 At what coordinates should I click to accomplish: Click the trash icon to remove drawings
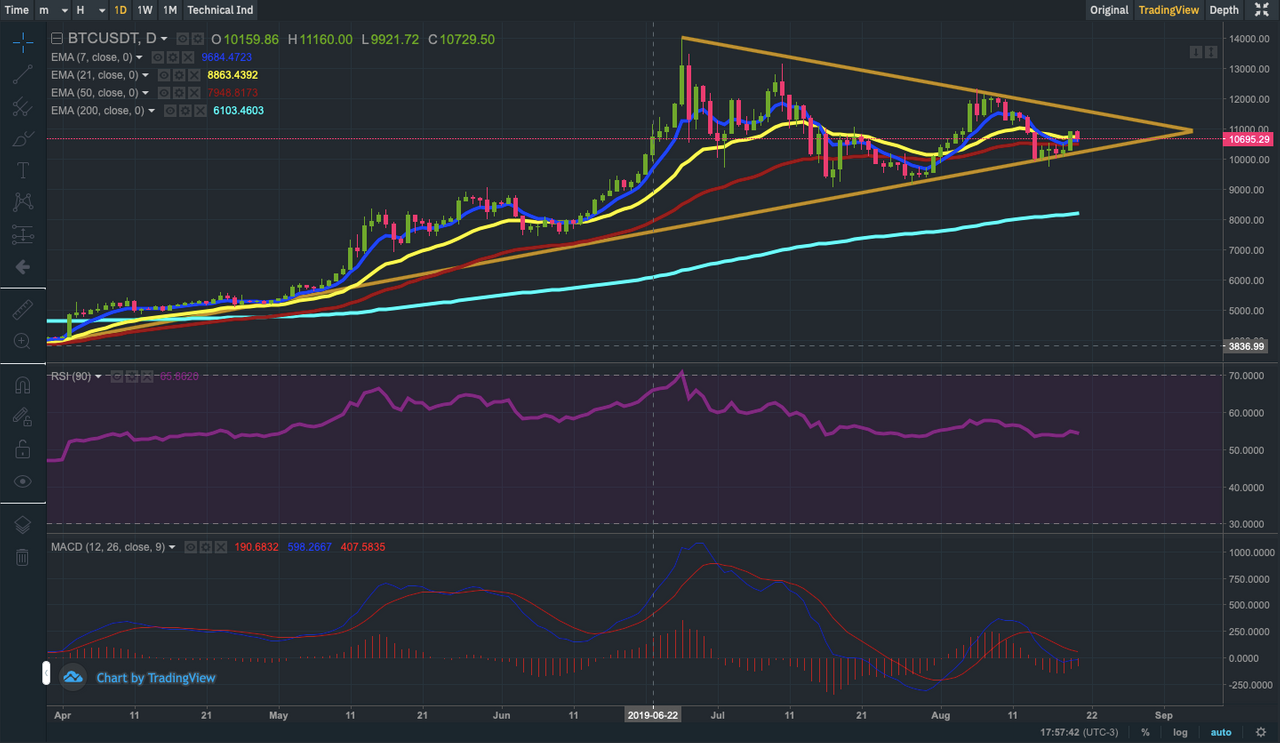tap(22, 556)
